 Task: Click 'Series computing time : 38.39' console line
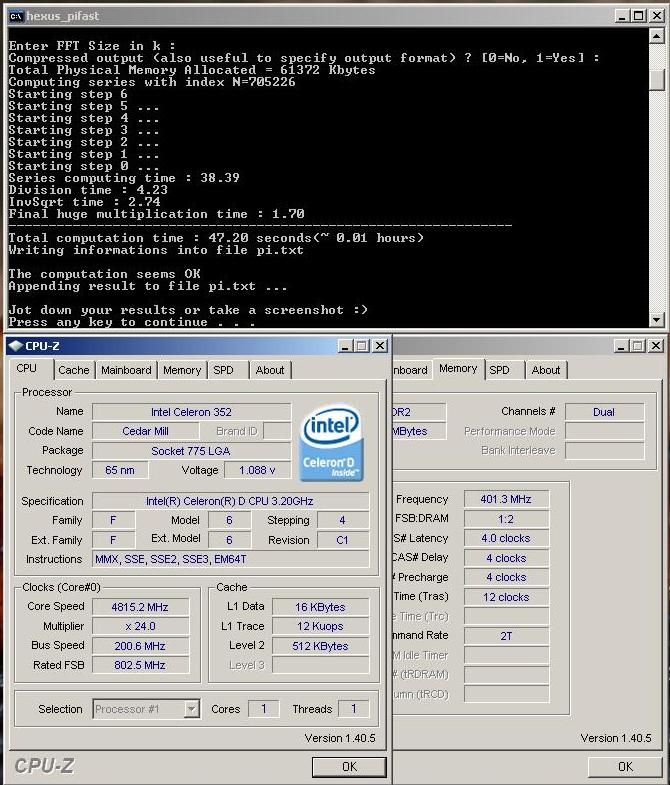click(124, 178)
